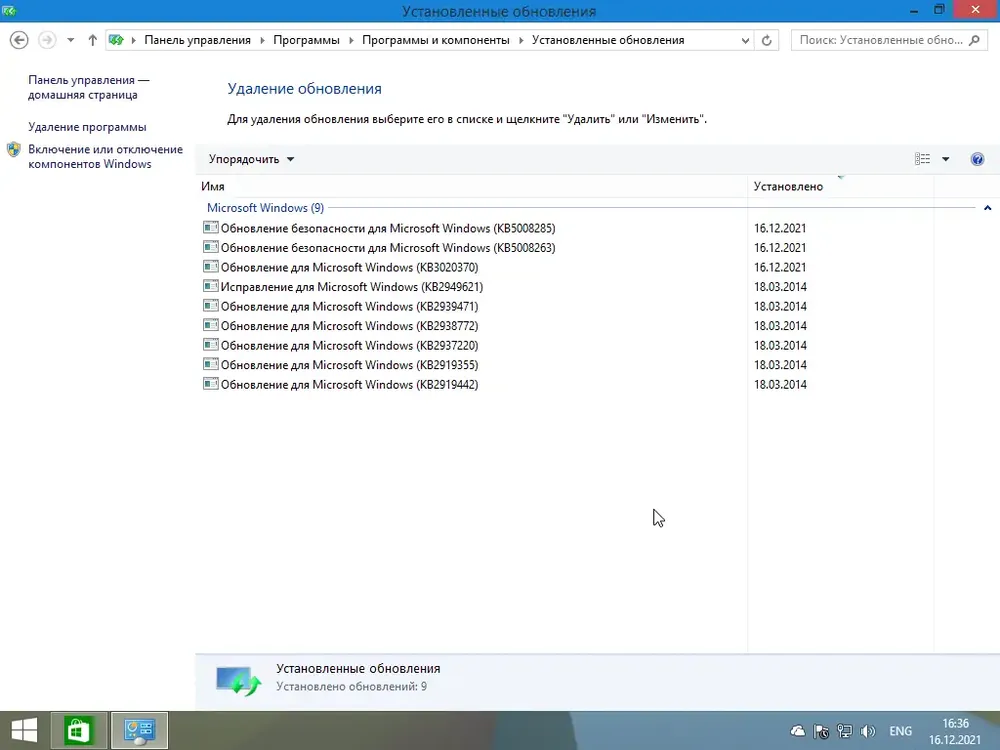The image size is (1000, 750).
Task: Open the Action Center flag icon
Action: (821, 731)
